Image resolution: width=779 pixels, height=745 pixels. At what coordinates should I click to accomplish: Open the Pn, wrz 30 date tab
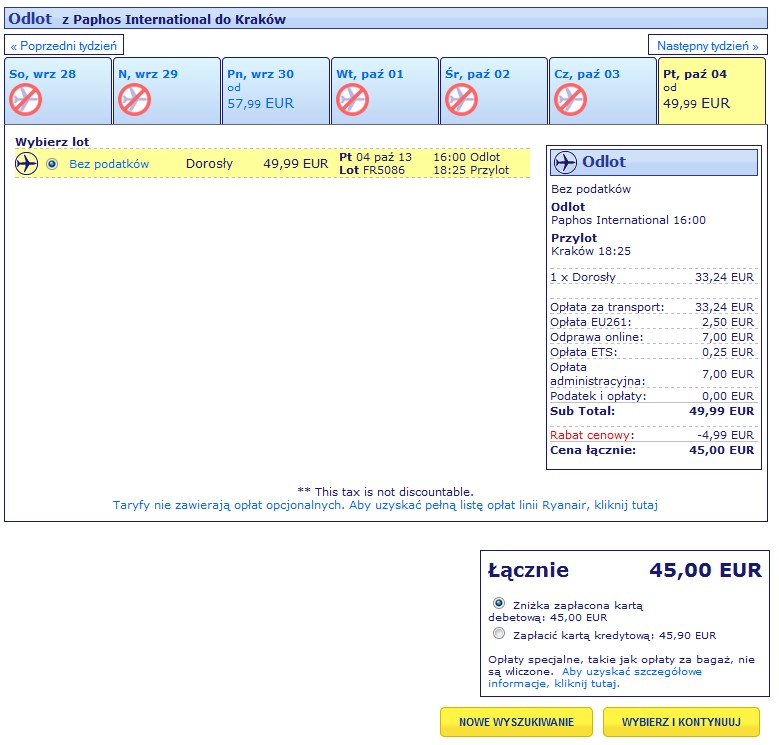pyautogui.click(x=276, y=91)
